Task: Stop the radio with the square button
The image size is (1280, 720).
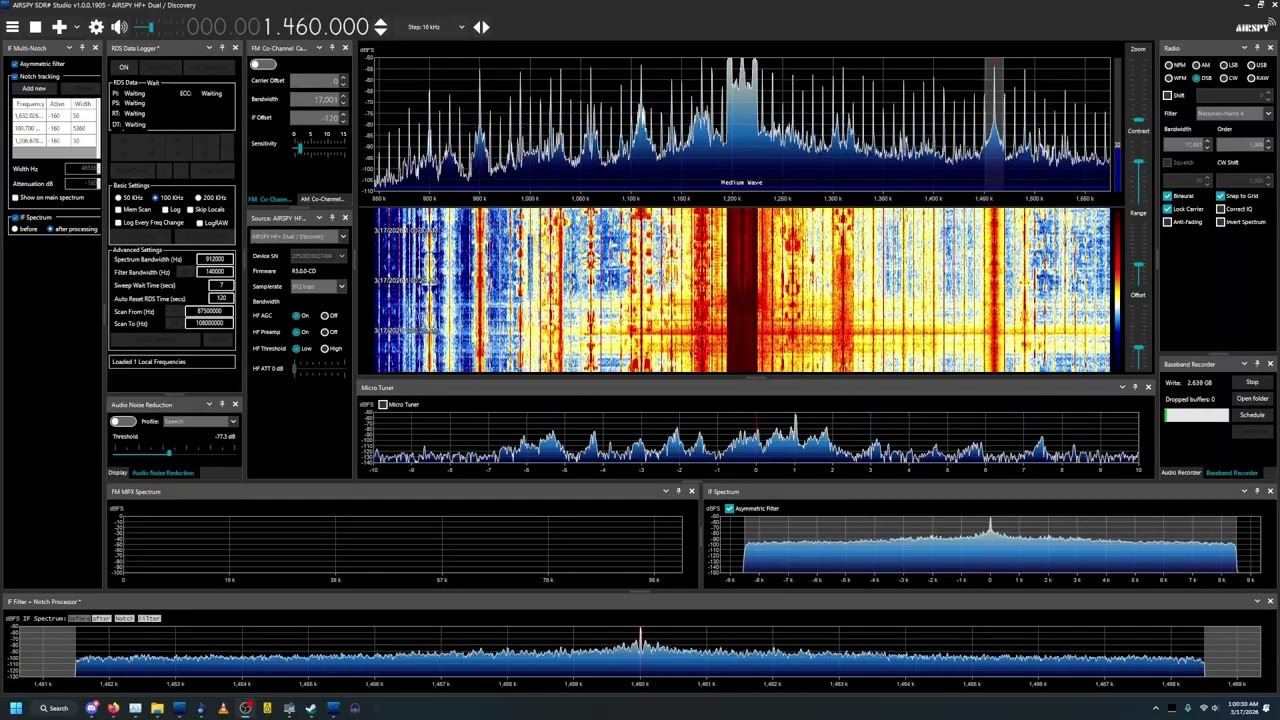Action: [35, 27]
